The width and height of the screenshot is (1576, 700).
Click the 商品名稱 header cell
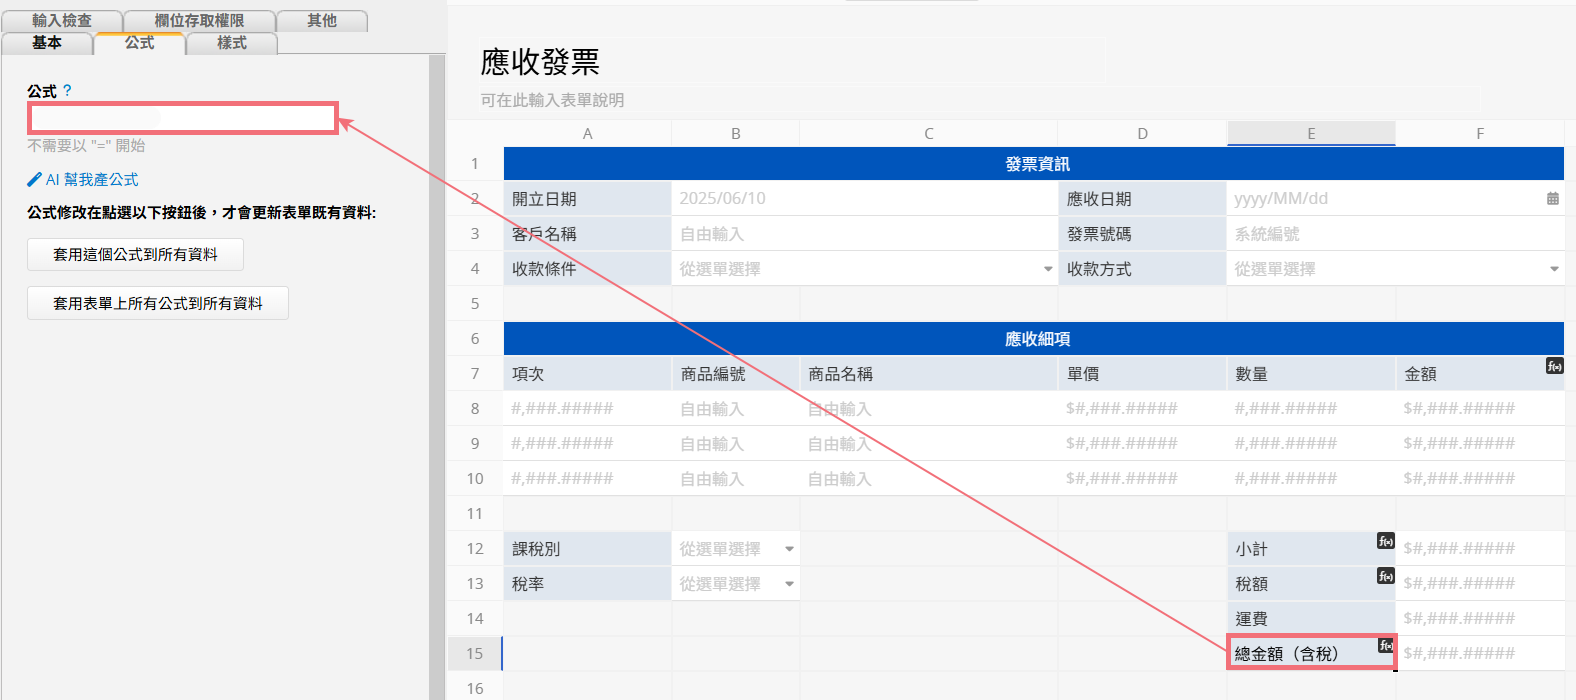928,374
